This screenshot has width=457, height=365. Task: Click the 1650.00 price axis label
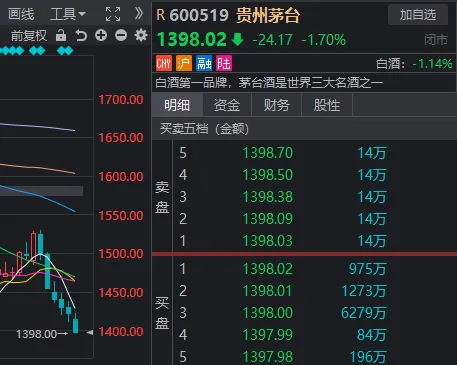tap(121, 138)
